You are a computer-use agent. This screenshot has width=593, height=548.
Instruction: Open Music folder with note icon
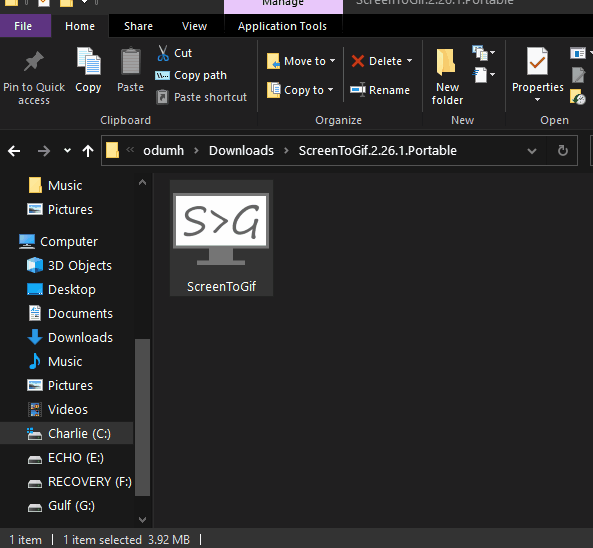pos(55,362)
